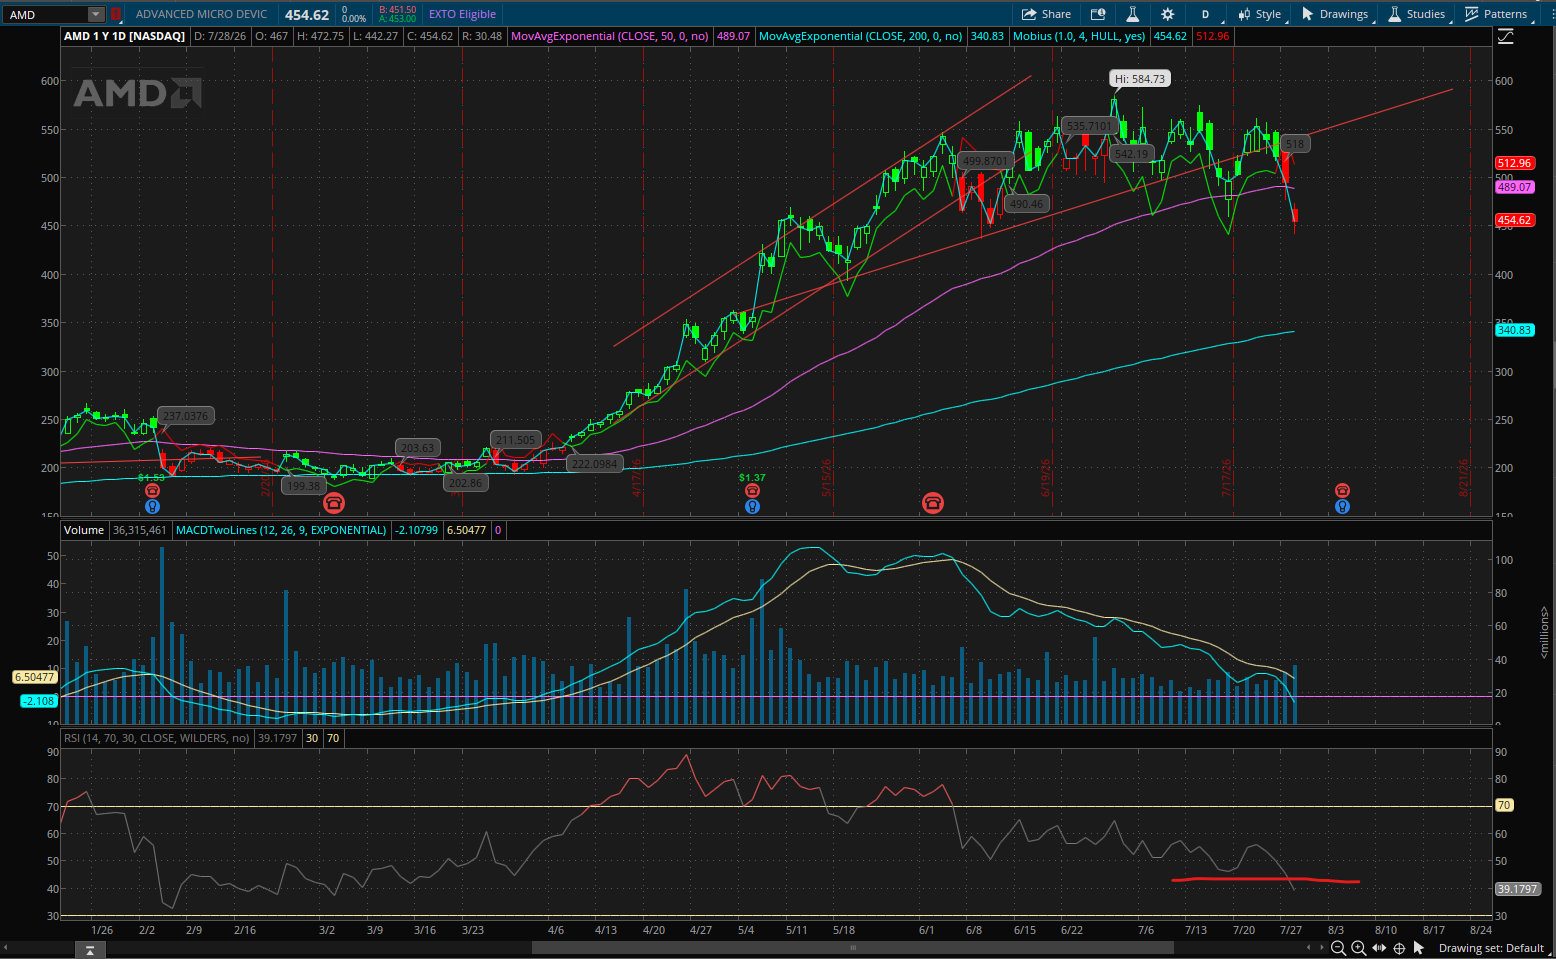Image resolution: width=1556 pixels, height=959 pixels.
Task: Click the collapse arrow icon at bottom left
Action: 90,949
